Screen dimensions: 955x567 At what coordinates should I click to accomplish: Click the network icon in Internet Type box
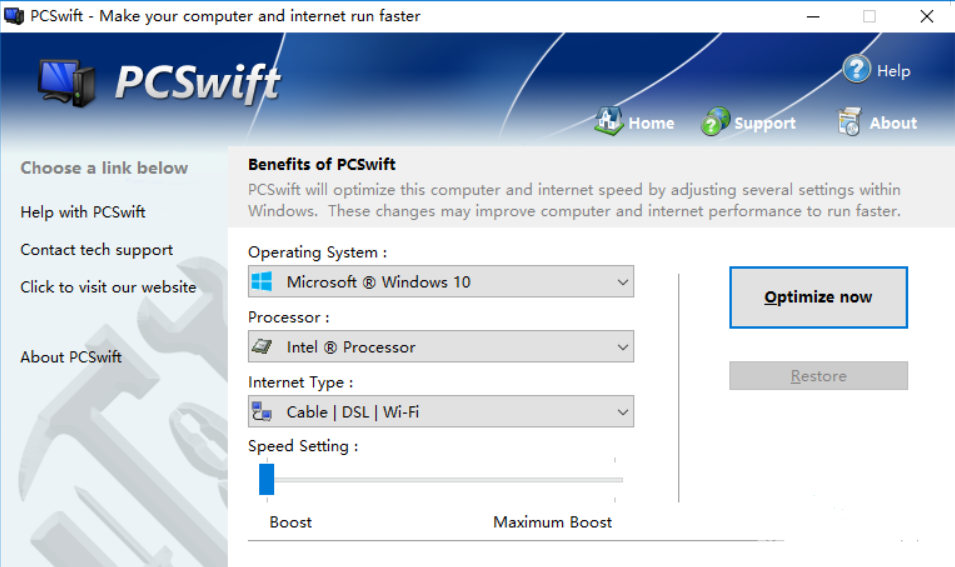pyautogui.click(x=262, y=412)
